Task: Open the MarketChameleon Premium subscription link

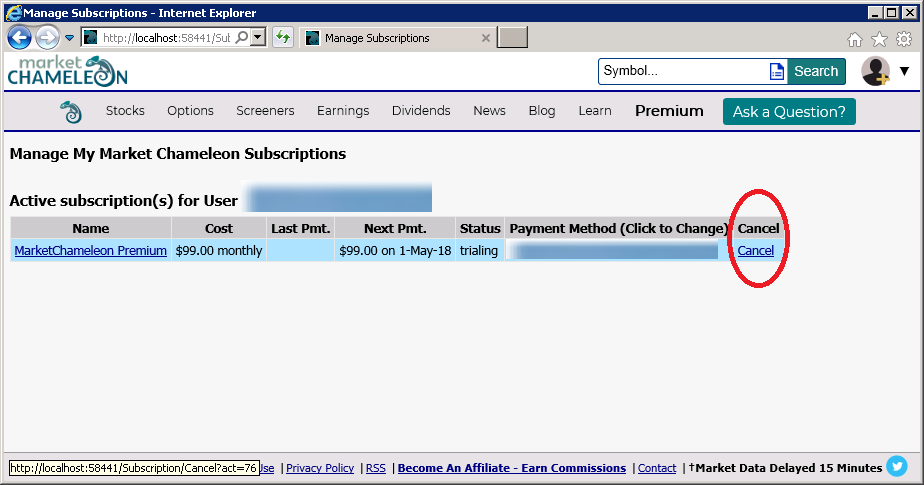Action: pos(91,250)
